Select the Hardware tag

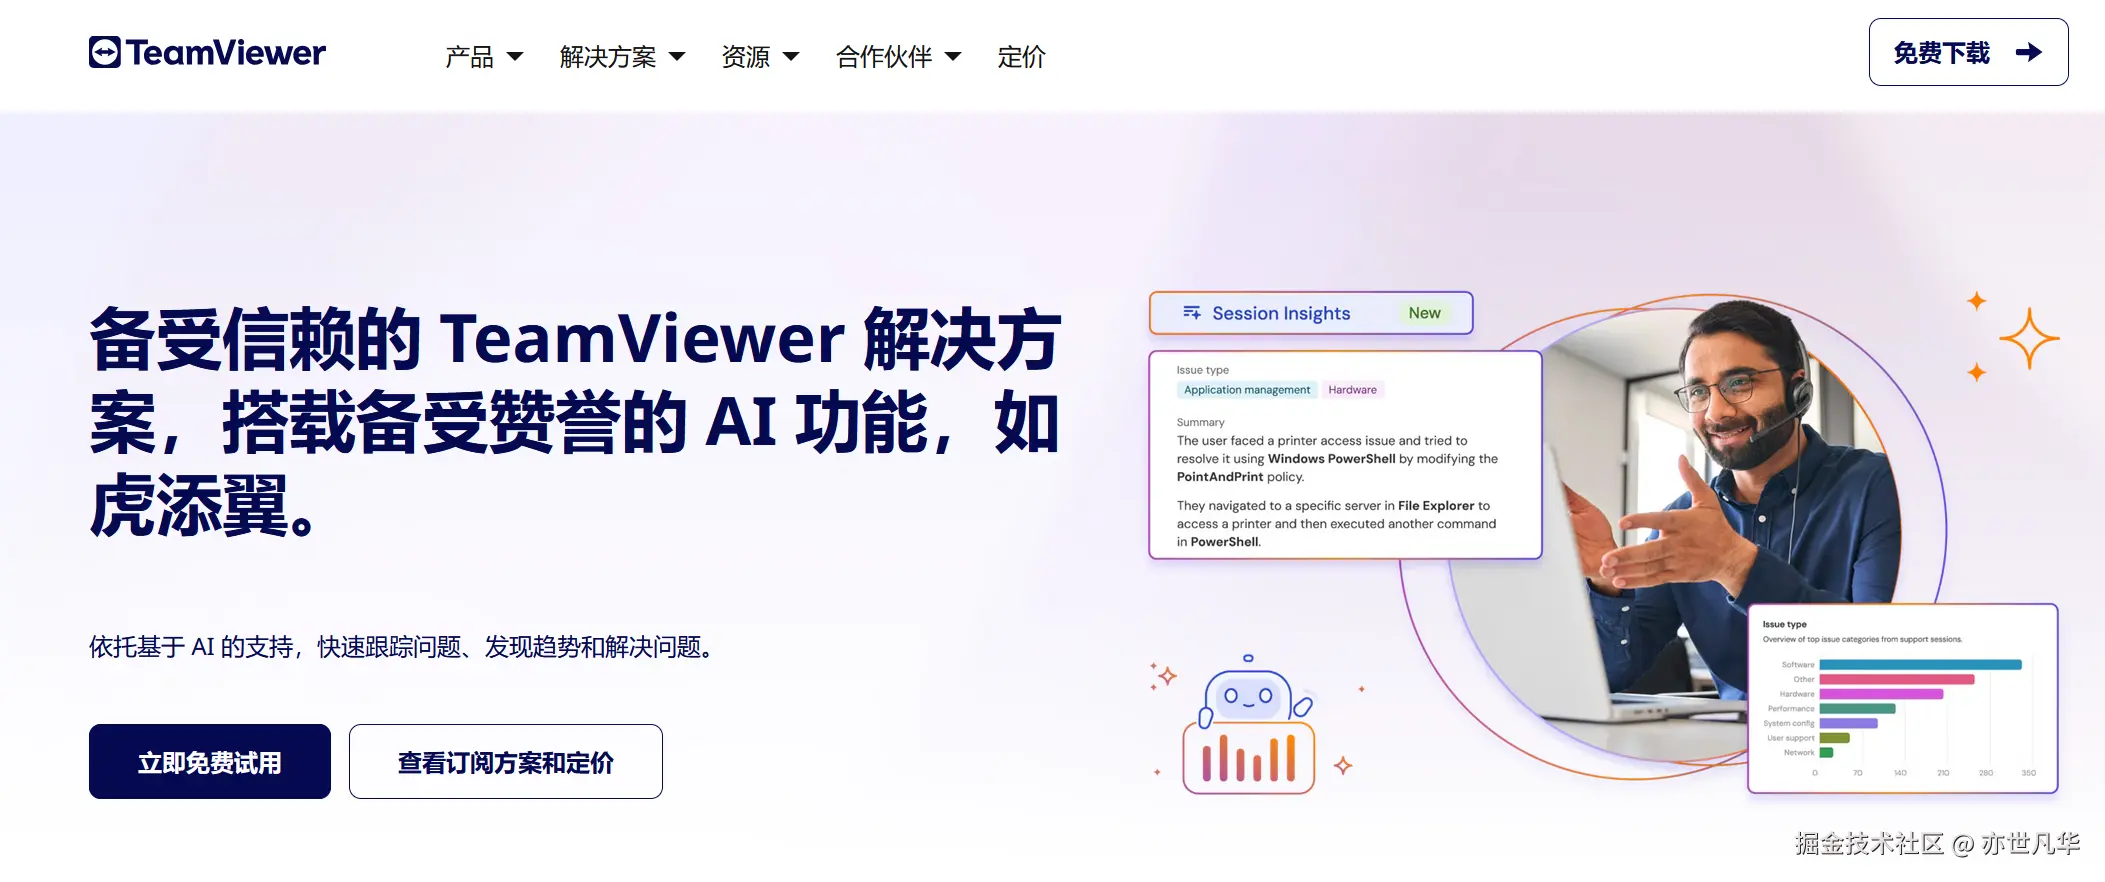pos(1353,390)
